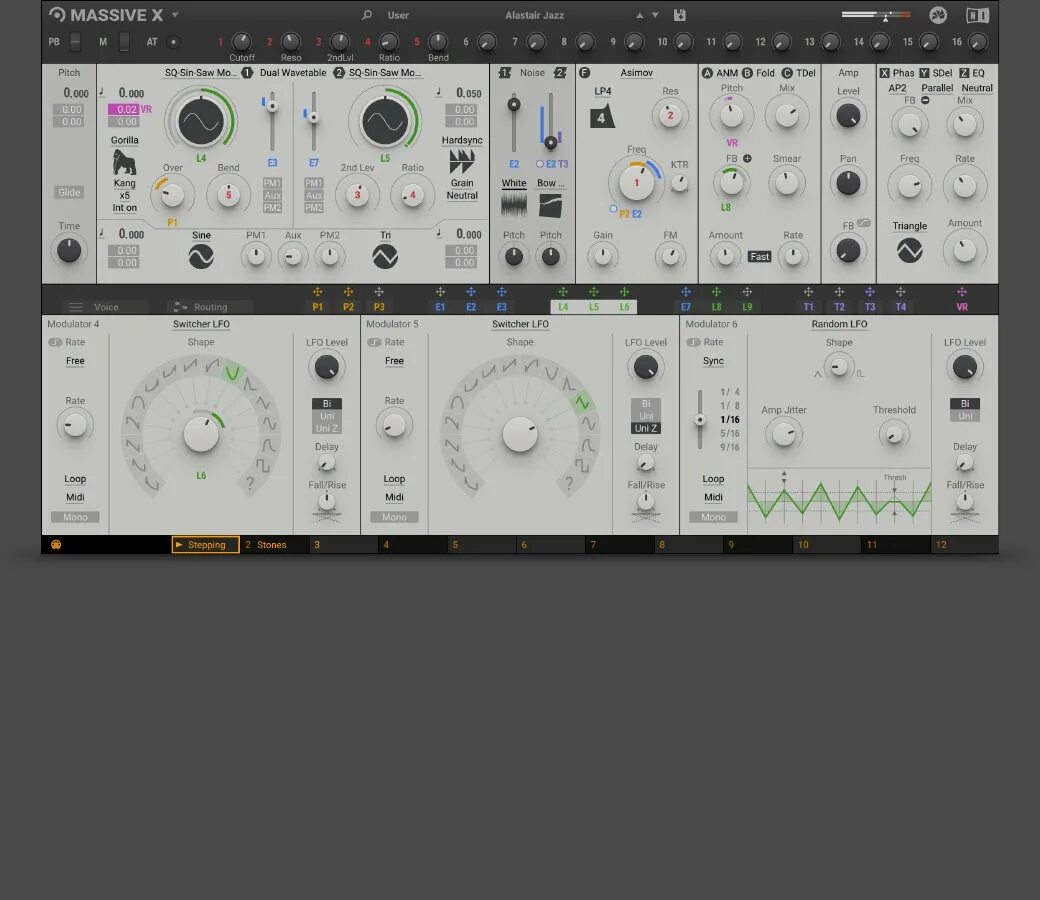The image size is (1040, 900).
Task: Toggle the Modulator 4 Rate switch
Action: (x=54, y=342)
